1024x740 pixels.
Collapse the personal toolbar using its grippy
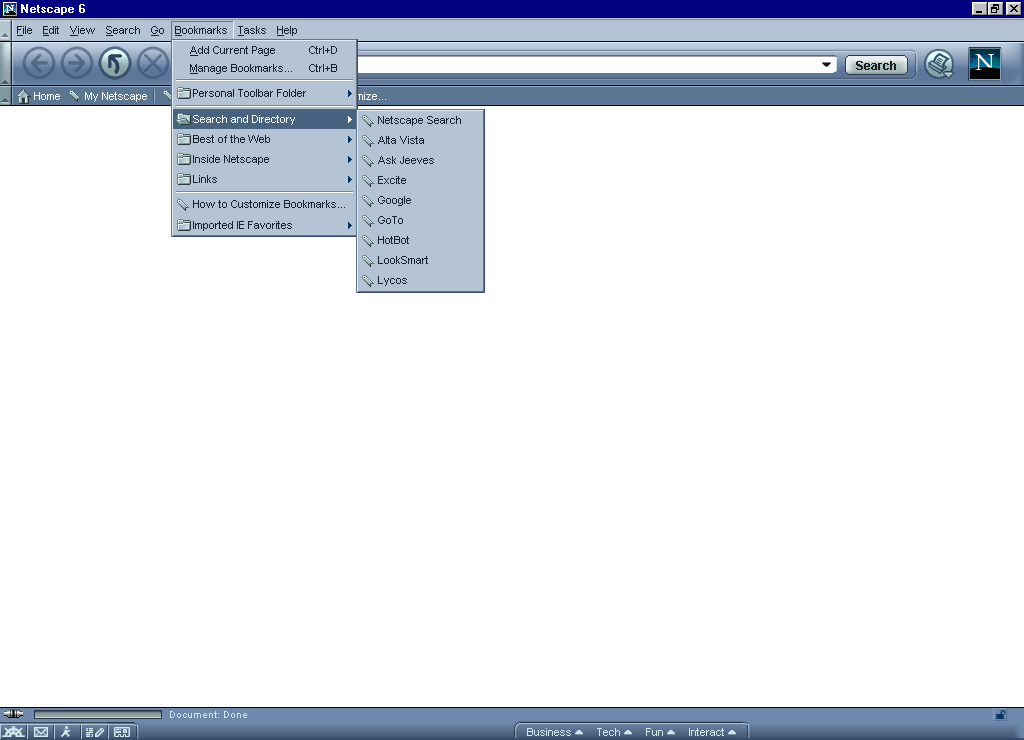(x=5, y=96)
